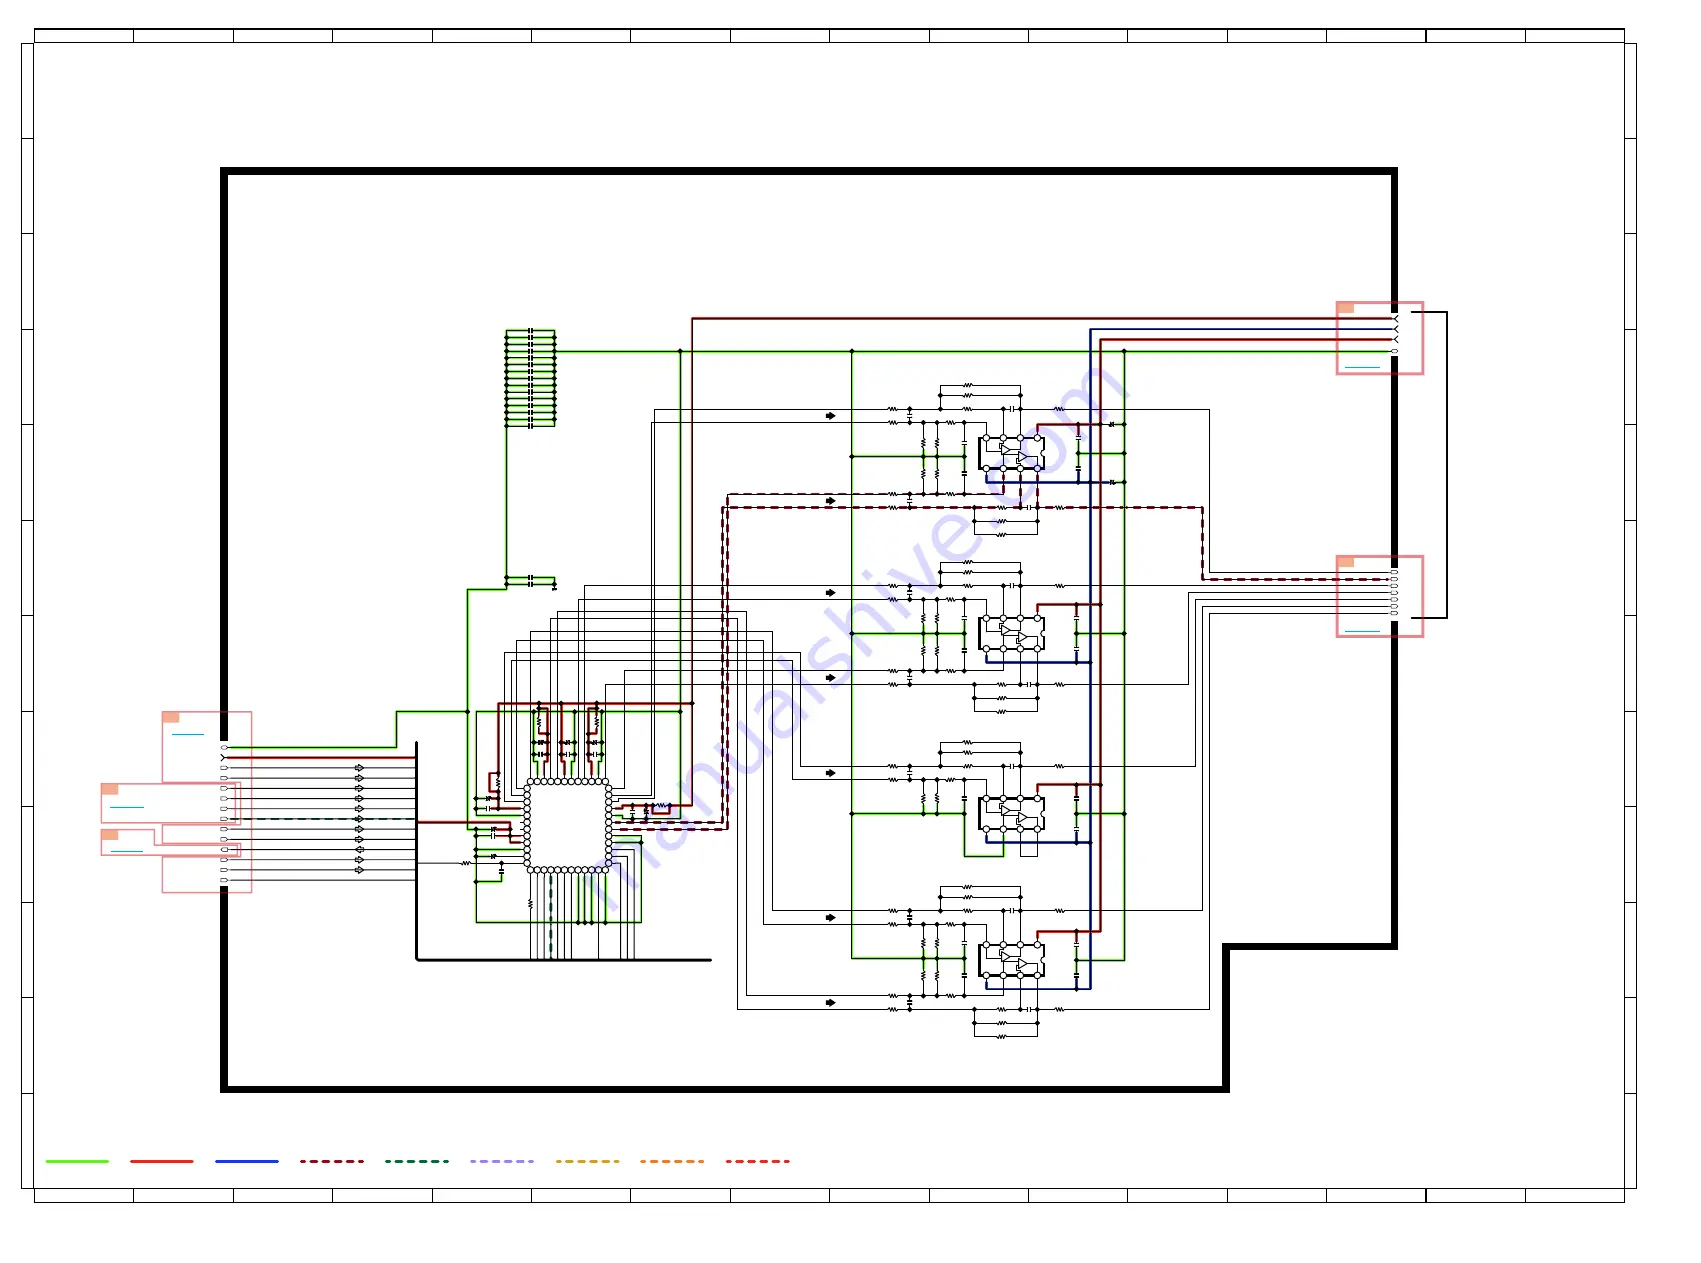This screenshot has height=1263, width=1701.
Task: Open the blue link in top-left connector box
Action: click(x=188, y=734)
